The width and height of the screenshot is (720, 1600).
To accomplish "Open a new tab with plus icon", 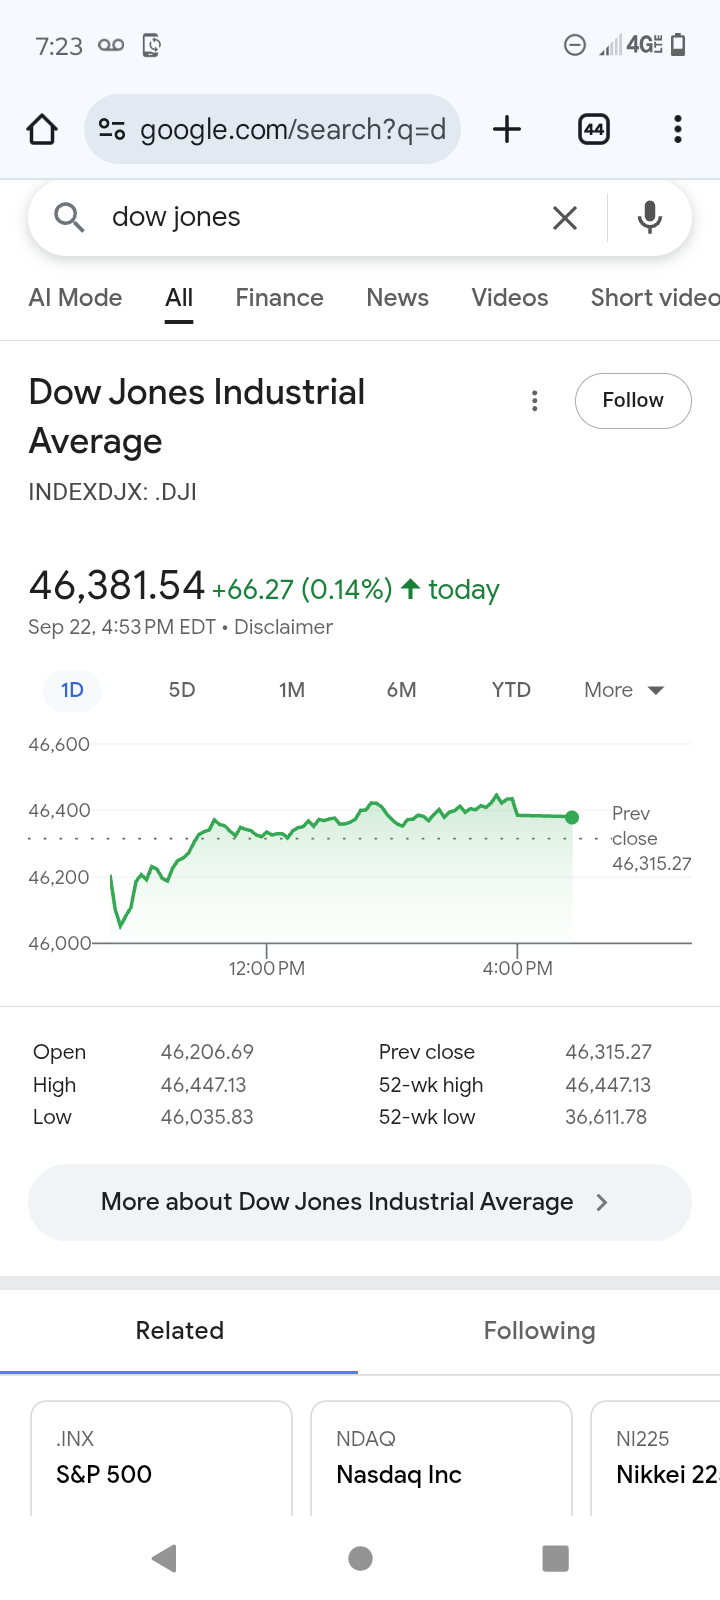I will [507, 129].
